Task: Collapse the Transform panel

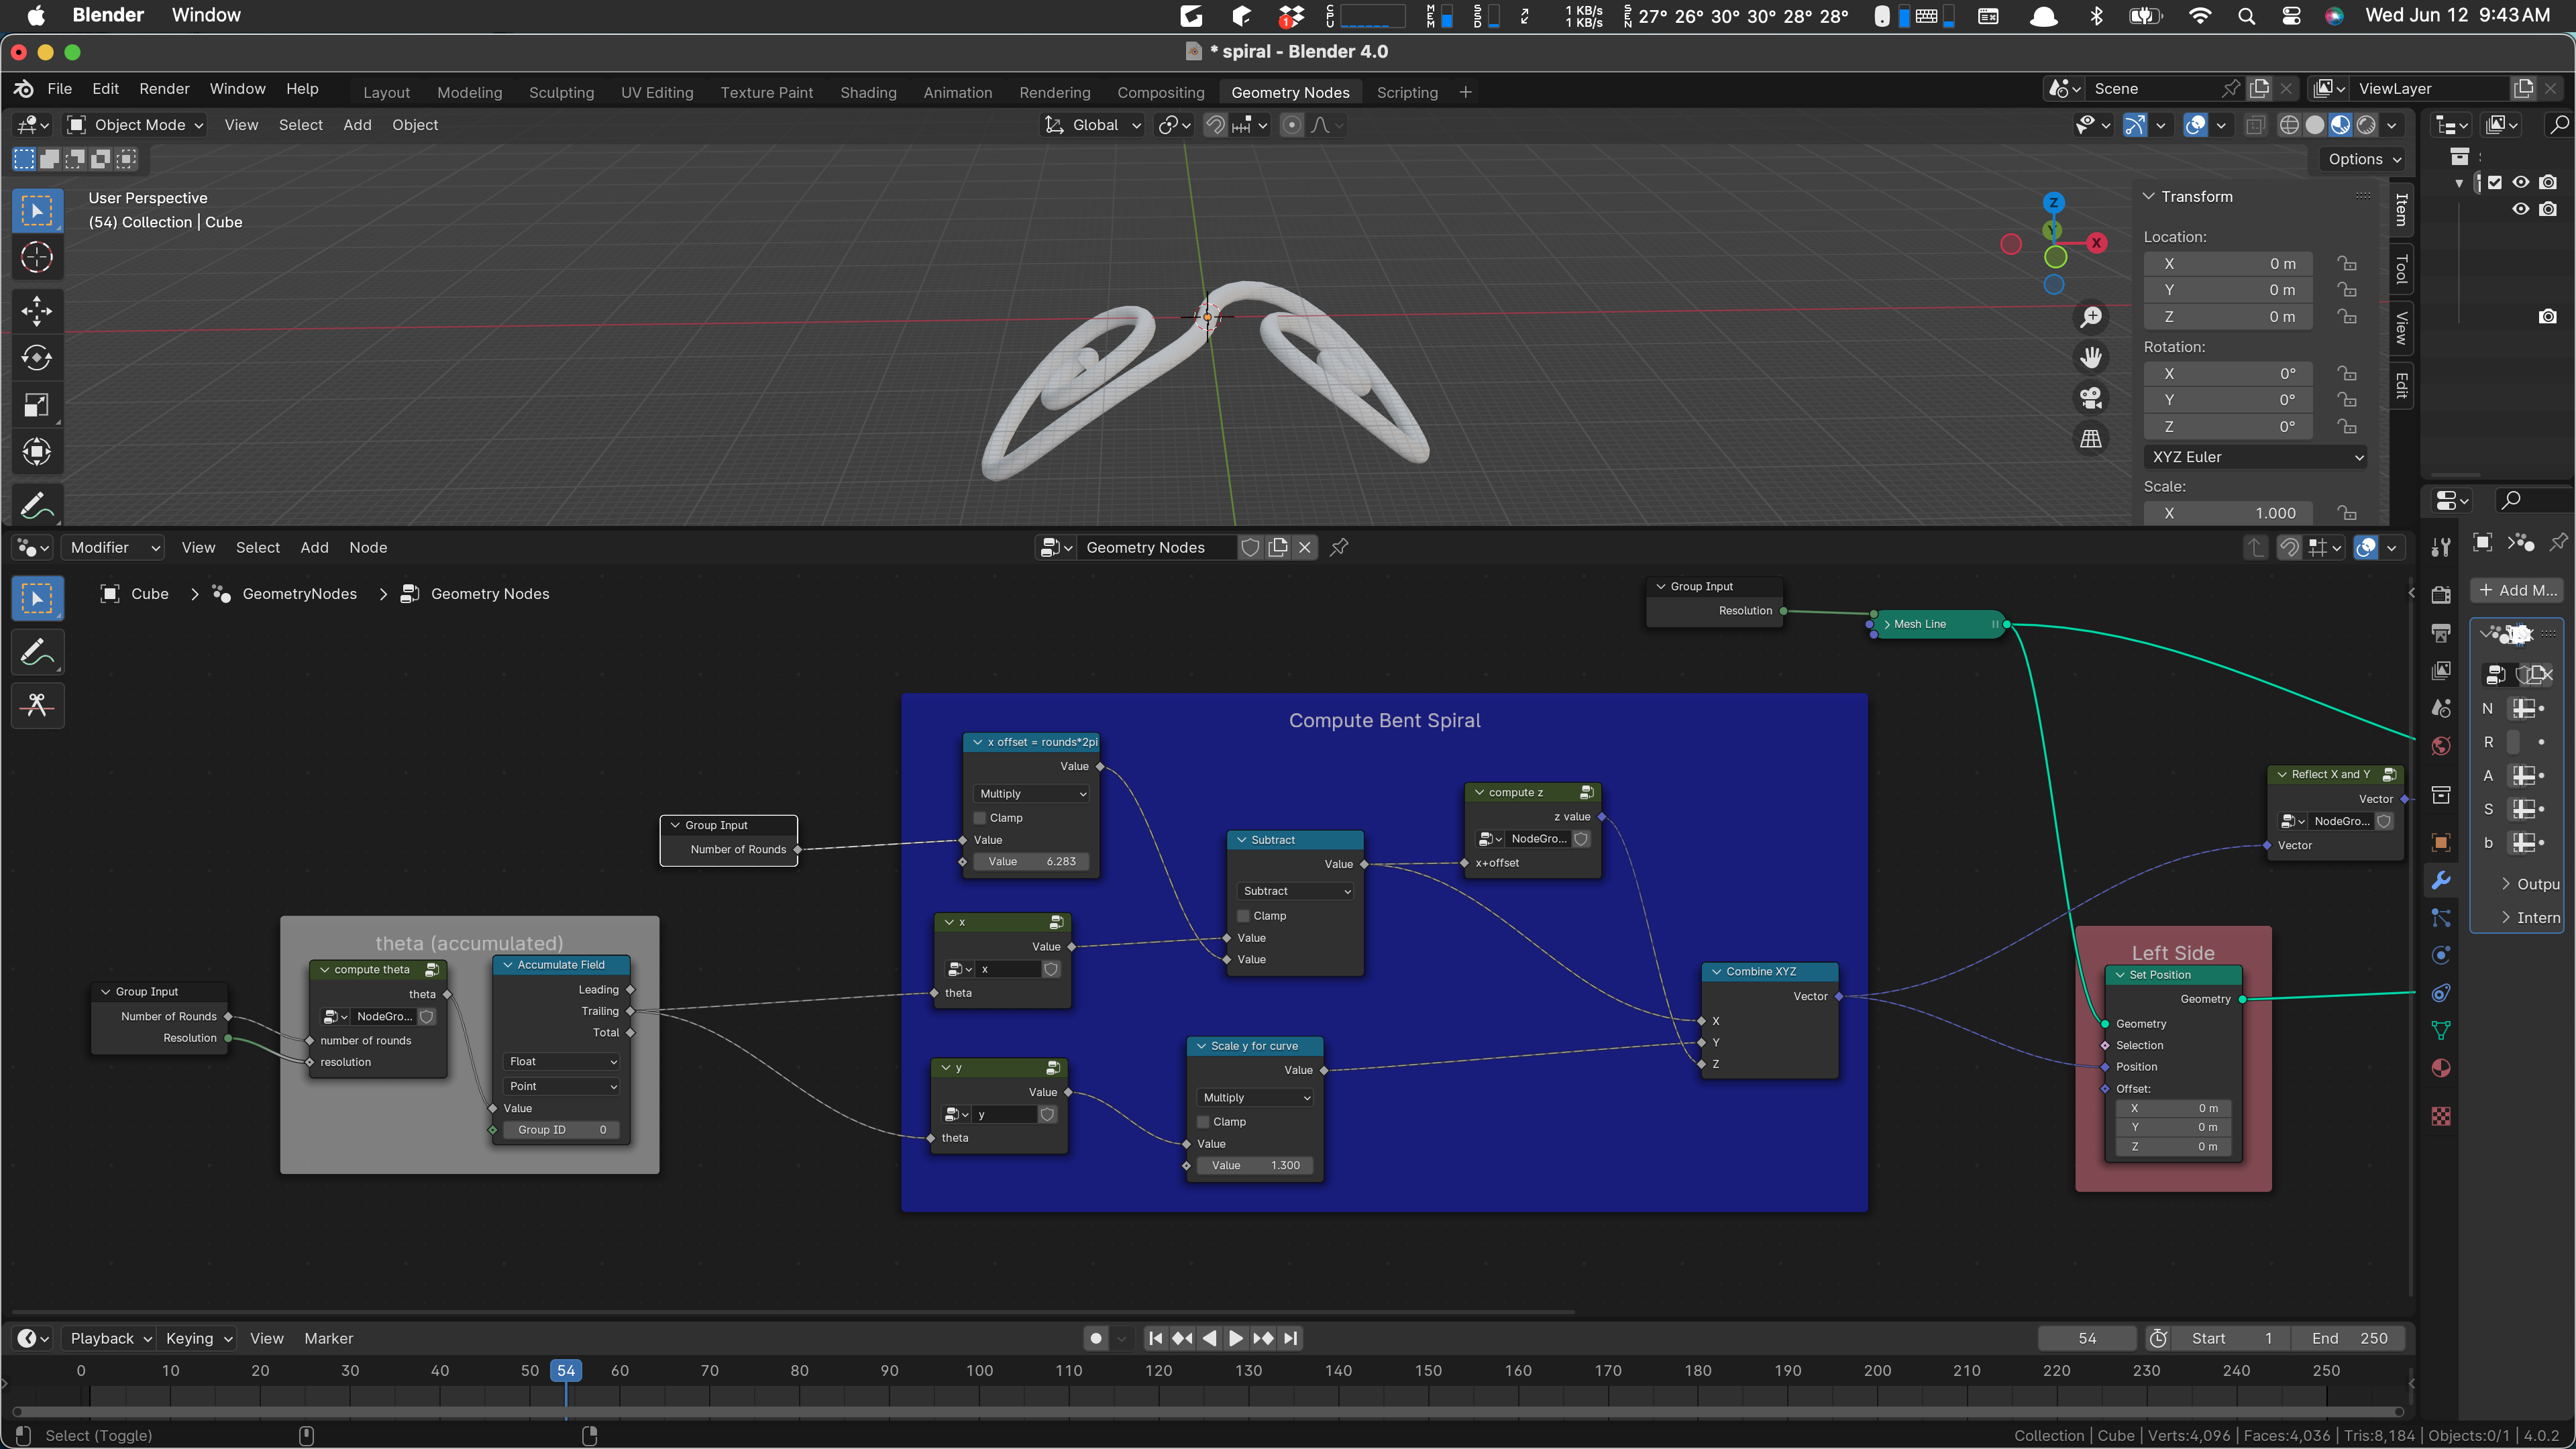Action: [2148, 197]
